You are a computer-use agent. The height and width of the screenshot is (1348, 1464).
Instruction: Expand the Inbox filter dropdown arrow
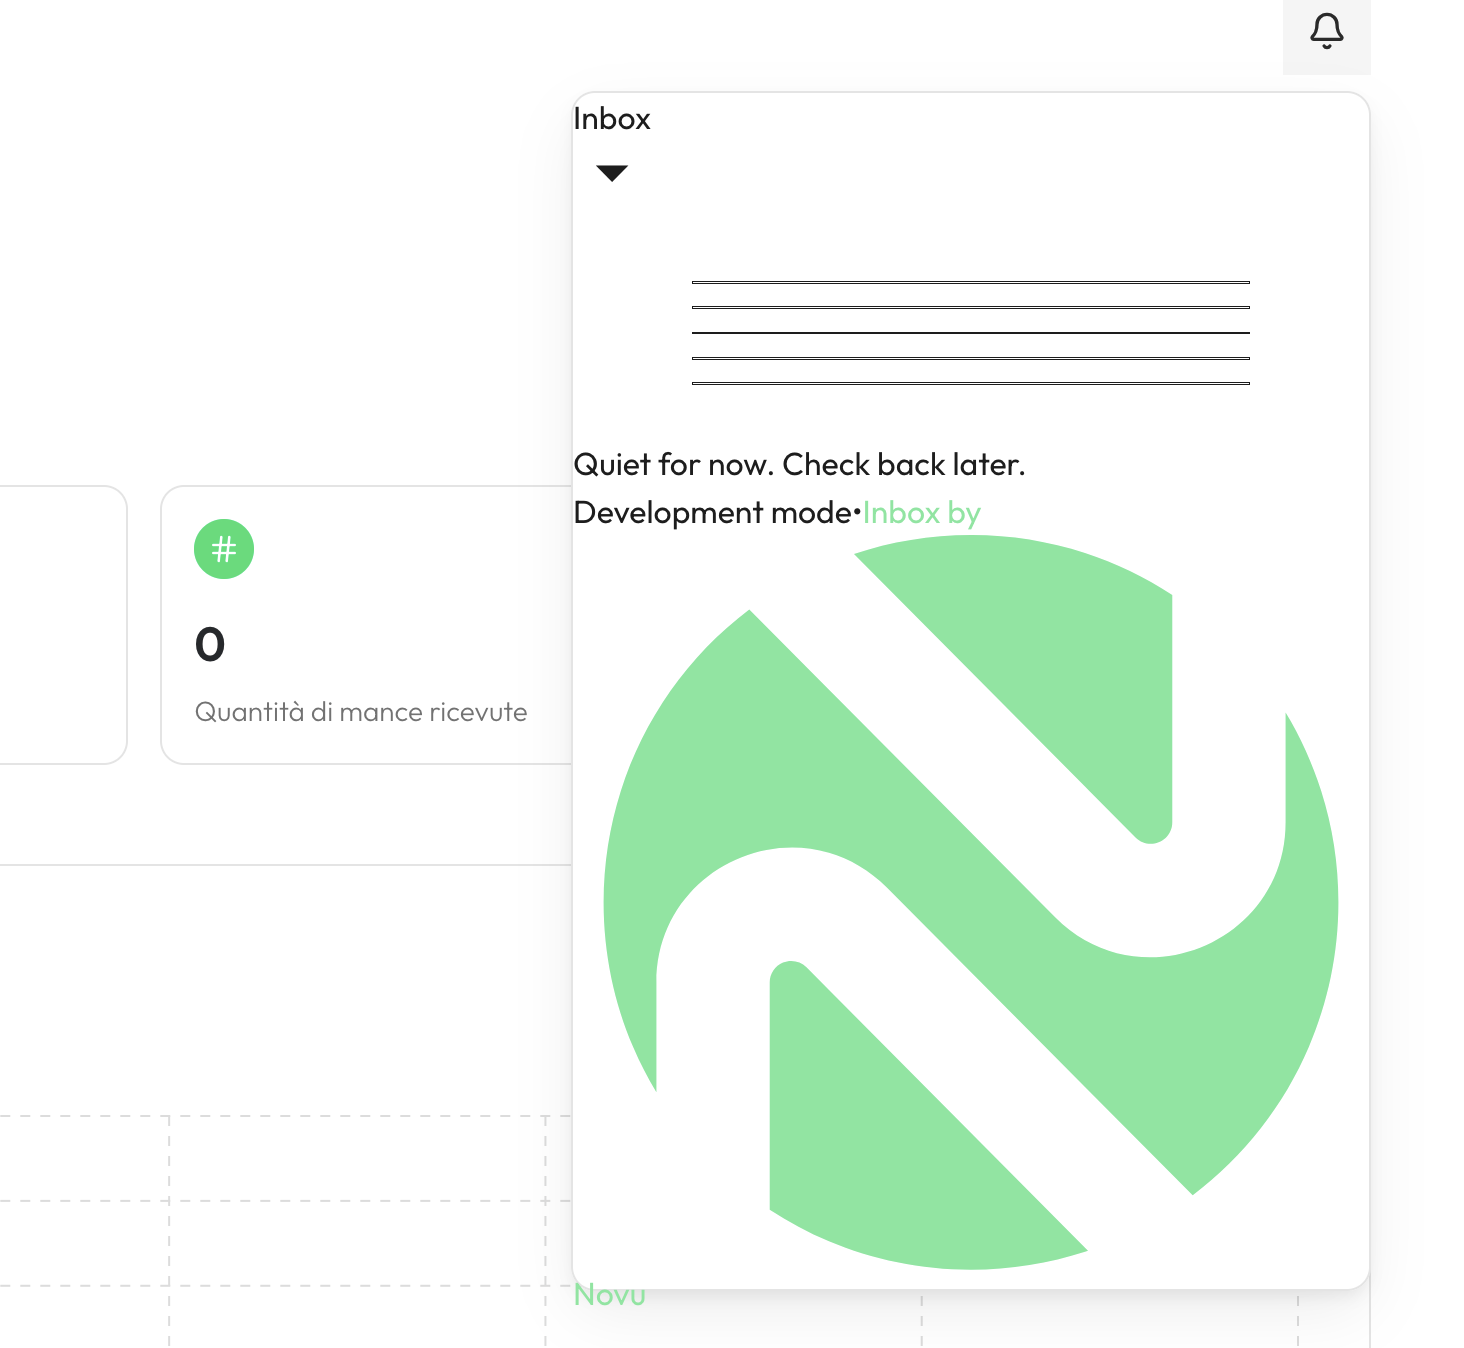coord(612,173)
